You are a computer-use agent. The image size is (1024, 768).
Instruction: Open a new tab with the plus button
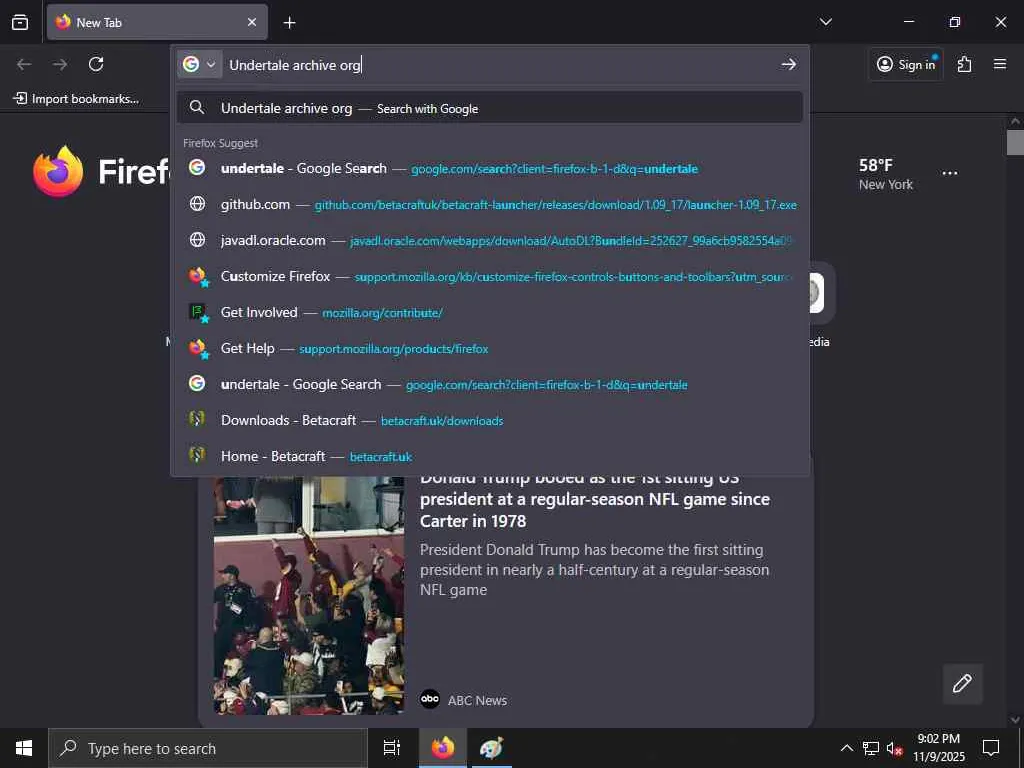pos(289,23)
